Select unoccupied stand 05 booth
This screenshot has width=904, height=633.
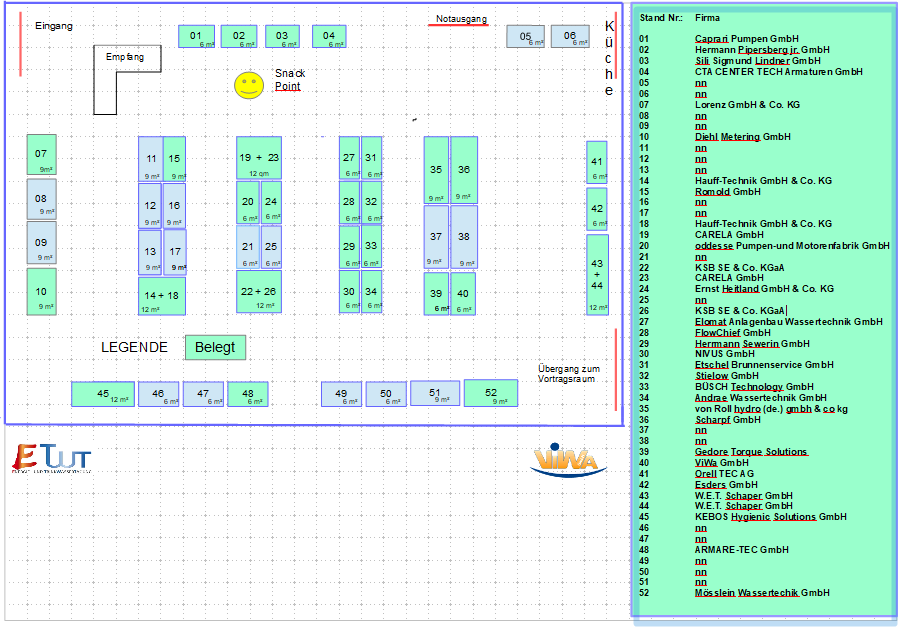point(525,36)
